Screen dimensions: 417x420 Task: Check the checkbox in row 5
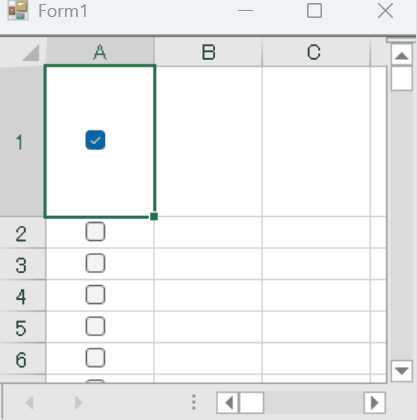[x=95, y=326]
